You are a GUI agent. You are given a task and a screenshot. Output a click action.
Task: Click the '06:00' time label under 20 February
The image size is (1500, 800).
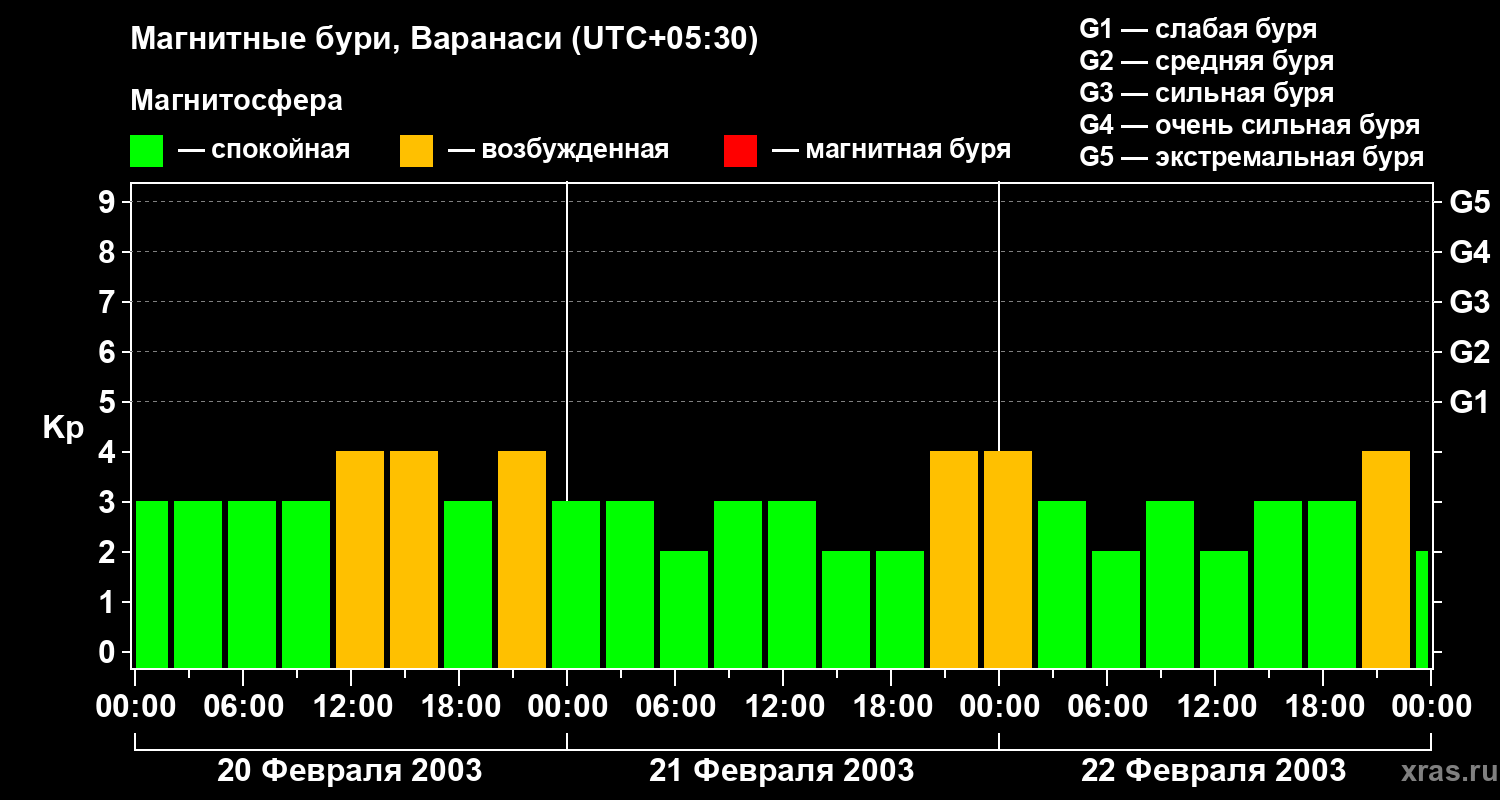[x=243, y=707]
